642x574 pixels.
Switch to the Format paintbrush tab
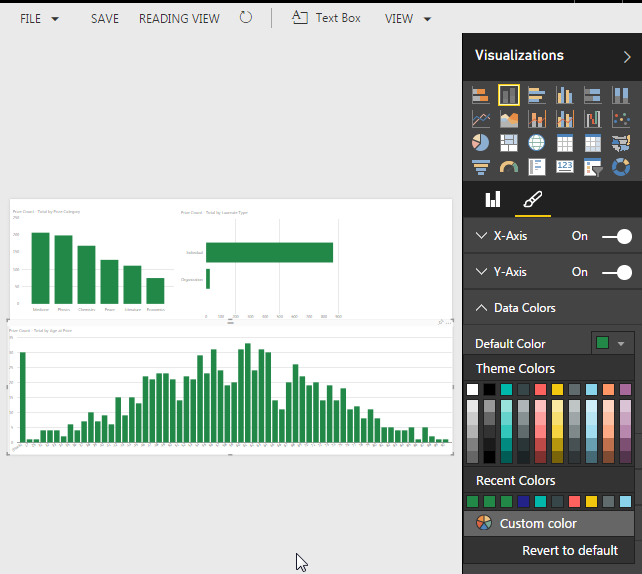[533, 199]
